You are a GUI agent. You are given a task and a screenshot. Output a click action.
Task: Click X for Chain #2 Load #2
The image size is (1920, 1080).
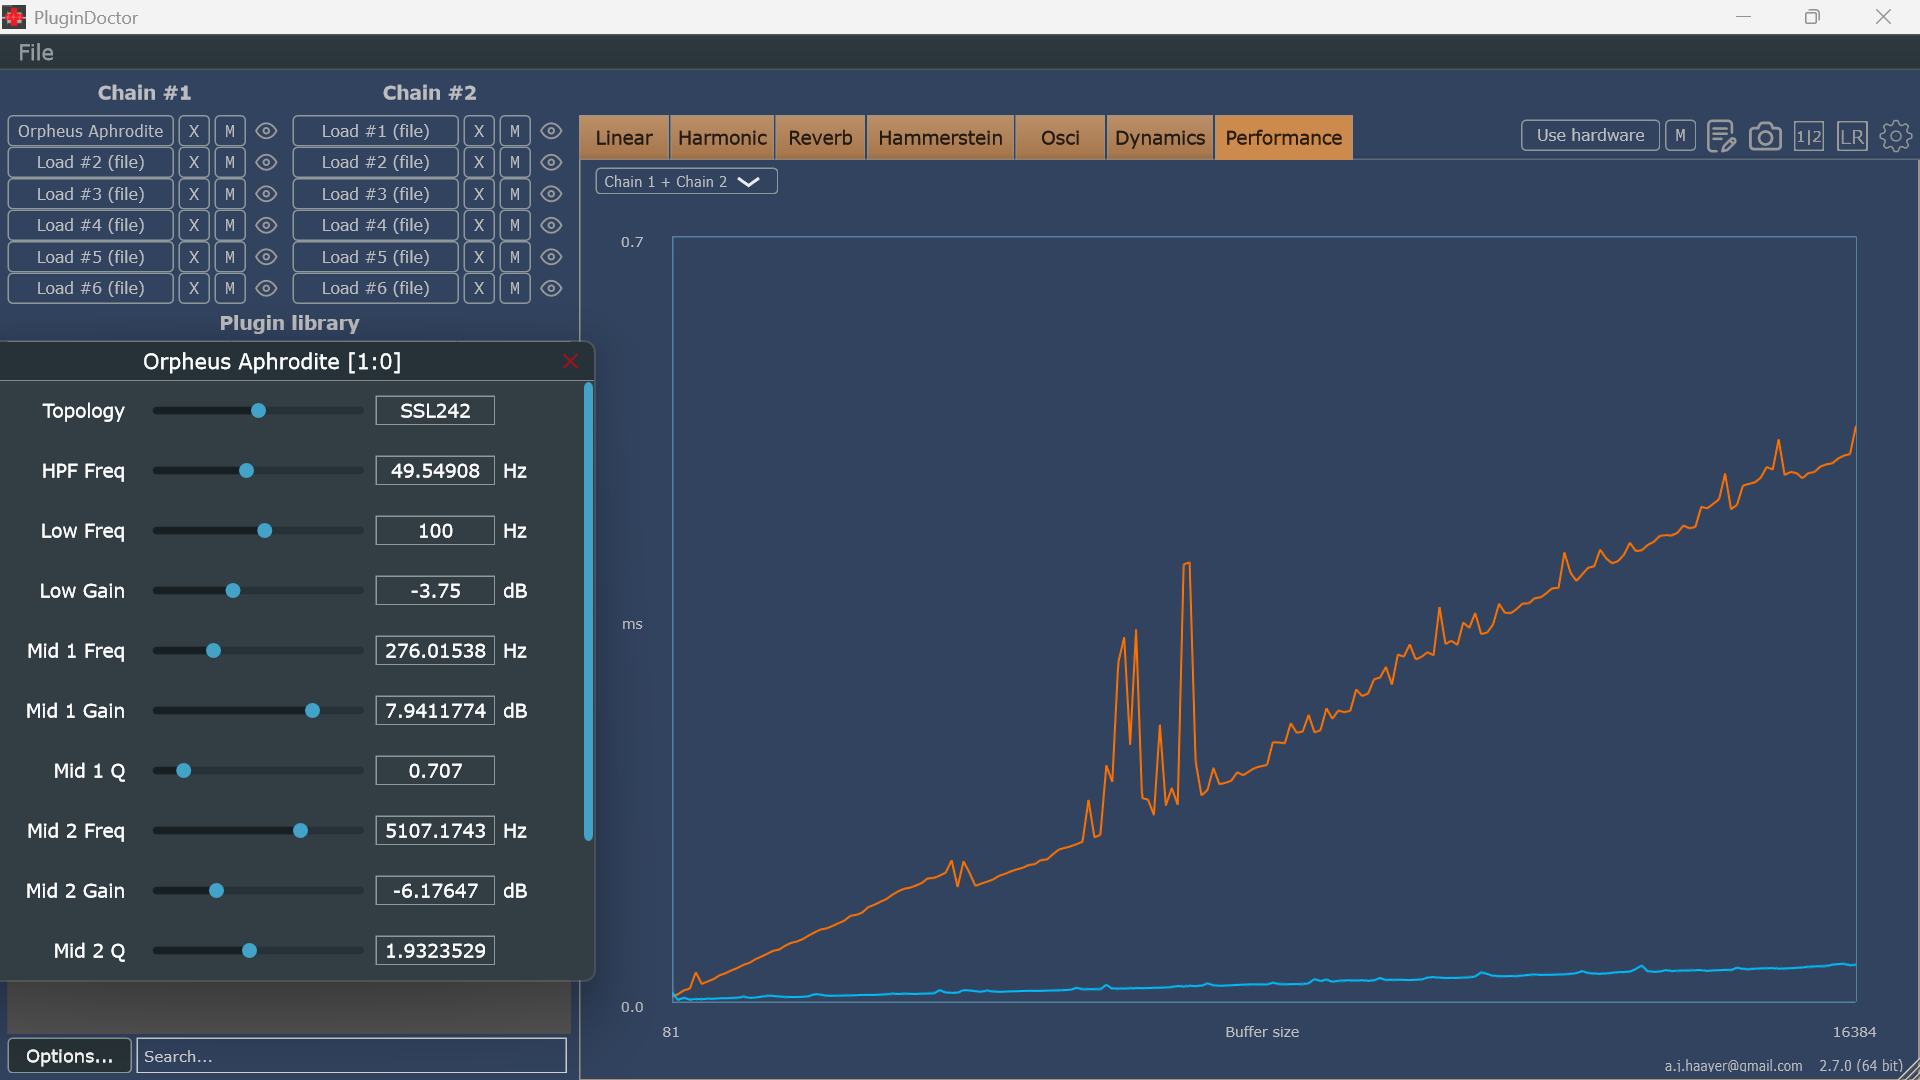479,162
